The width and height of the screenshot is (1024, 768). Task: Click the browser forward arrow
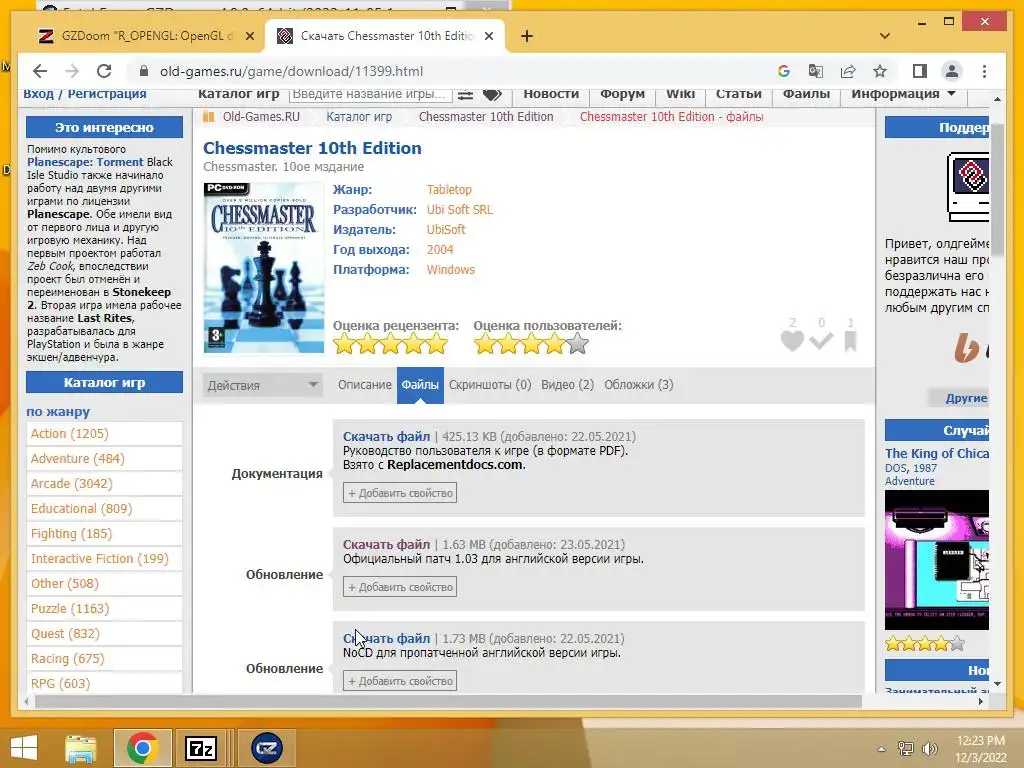pos(72,71)
